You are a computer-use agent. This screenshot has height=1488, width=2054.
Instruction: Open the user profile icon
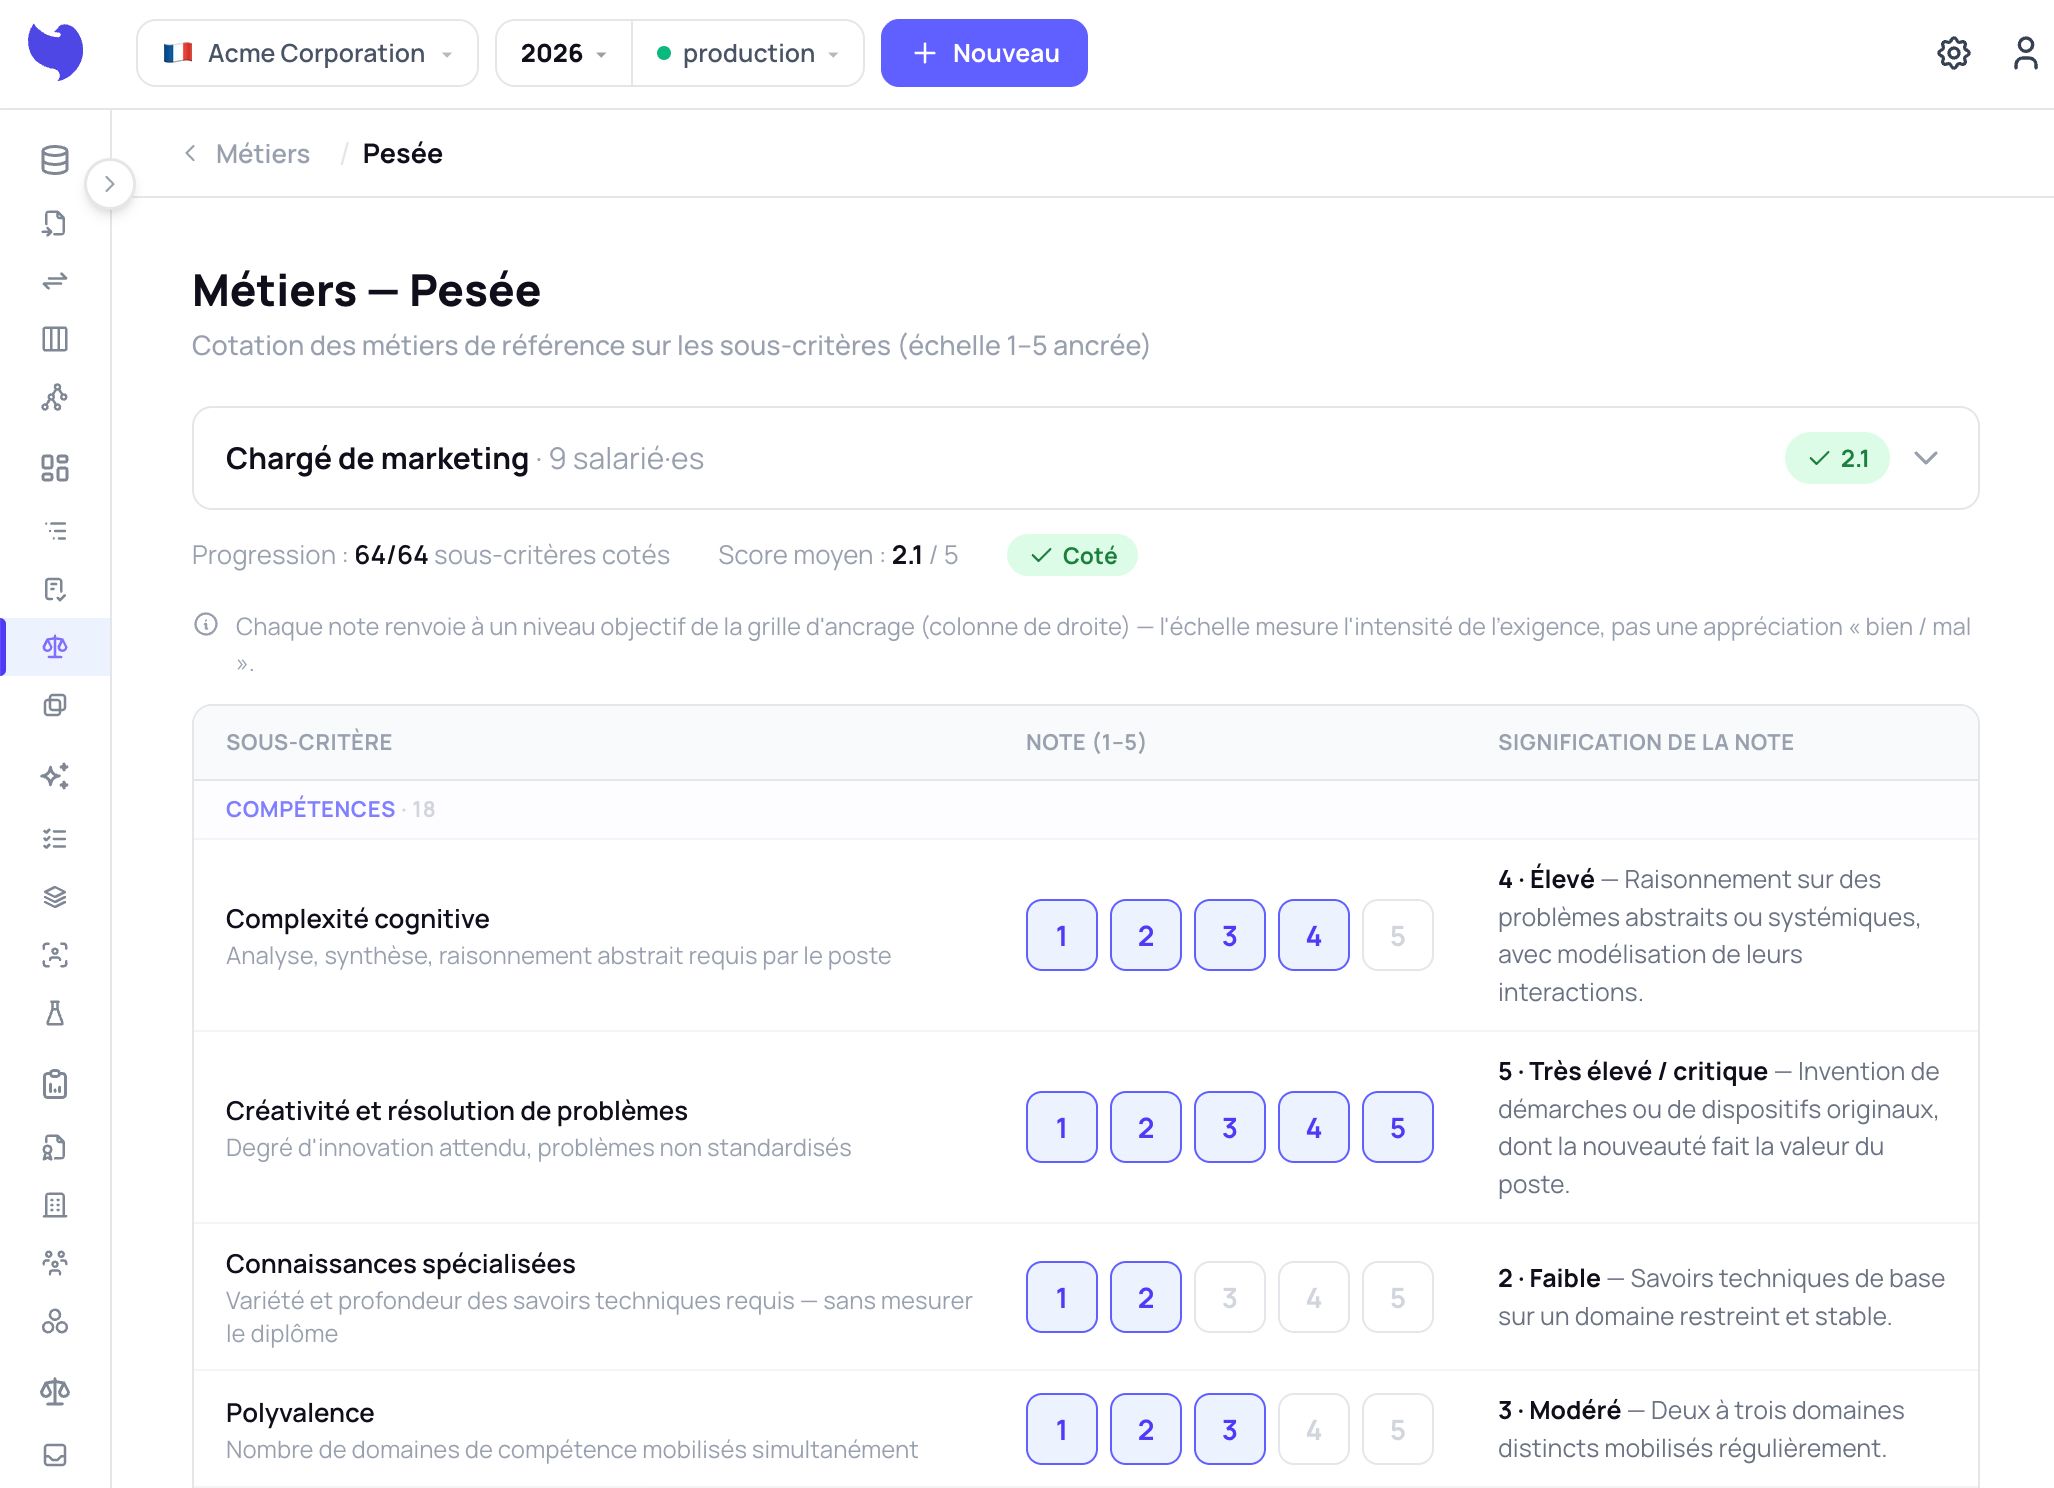point(2025,53)
